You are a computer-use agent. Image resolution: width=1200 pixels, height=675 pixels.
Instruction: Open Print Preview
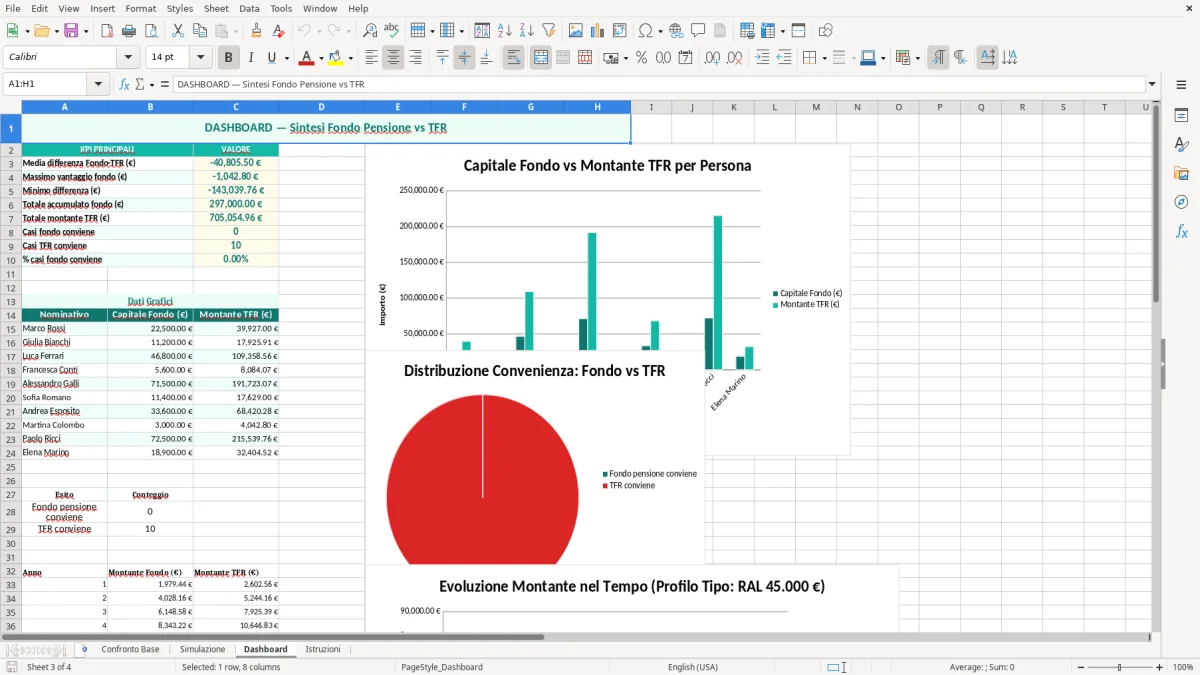pyautogui.click(x=150, y=31)
